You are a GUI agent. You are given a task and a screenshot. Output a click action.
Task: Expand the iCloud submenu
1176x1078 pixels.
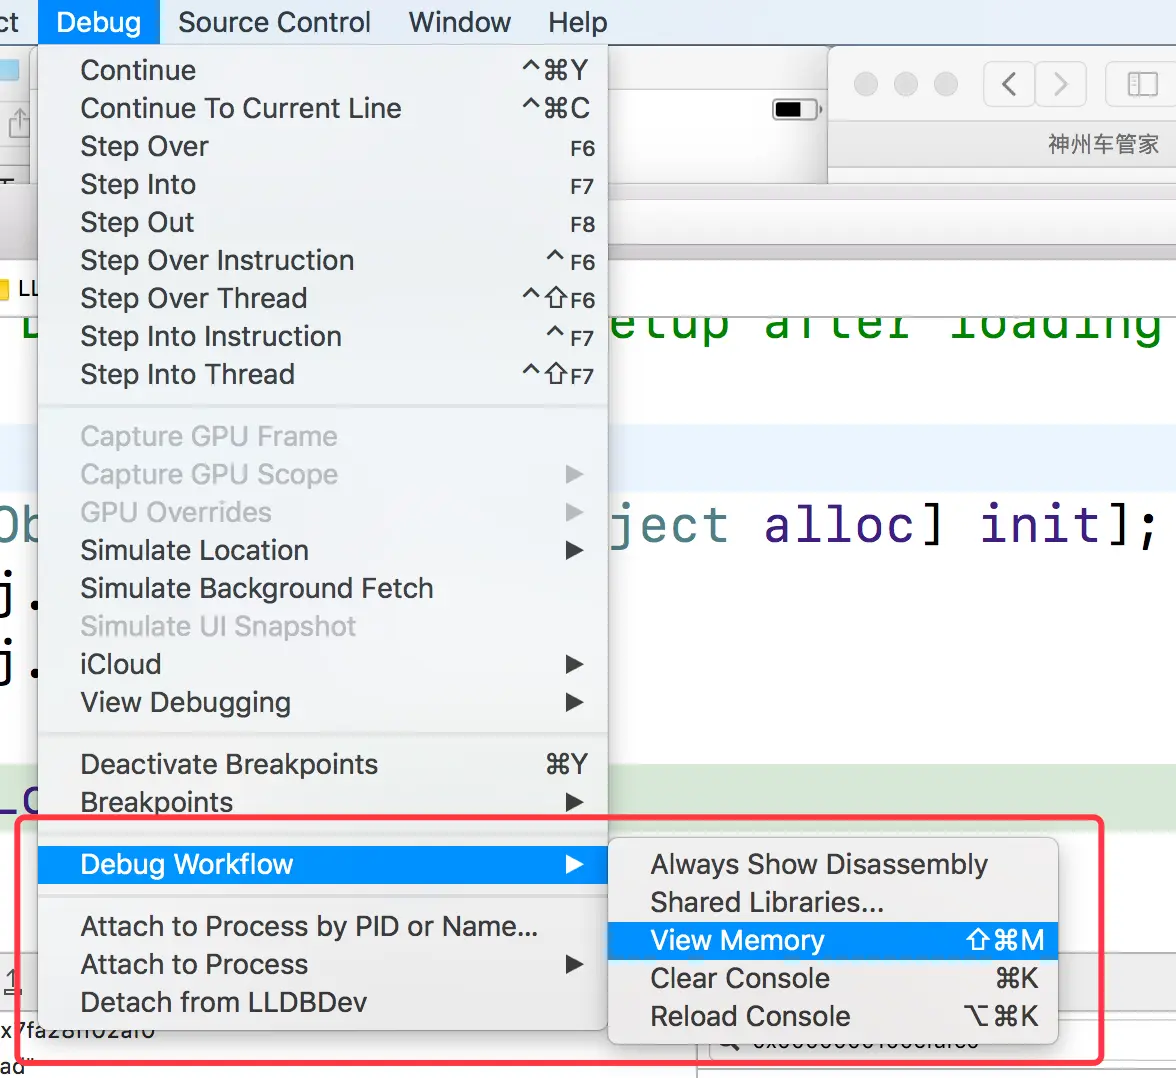click(x=322, y=665)
